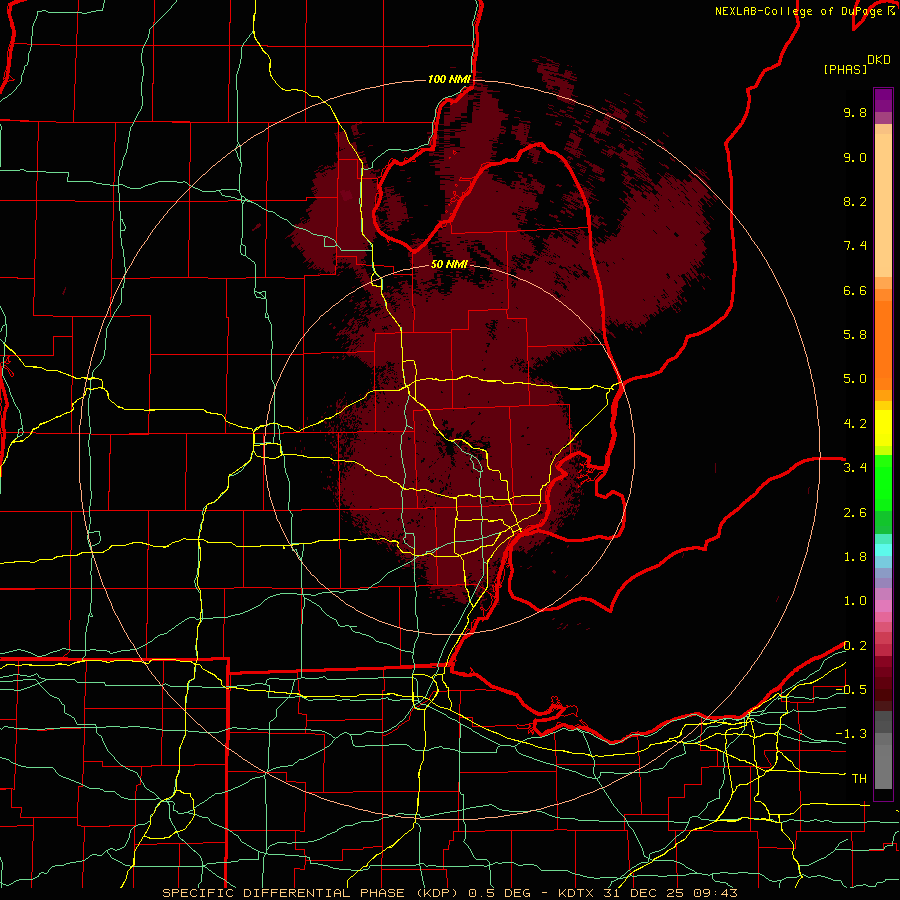Click the Specific Differential Phase caption text
This screenshot has width=900, height=900.
tap(310, 893)
